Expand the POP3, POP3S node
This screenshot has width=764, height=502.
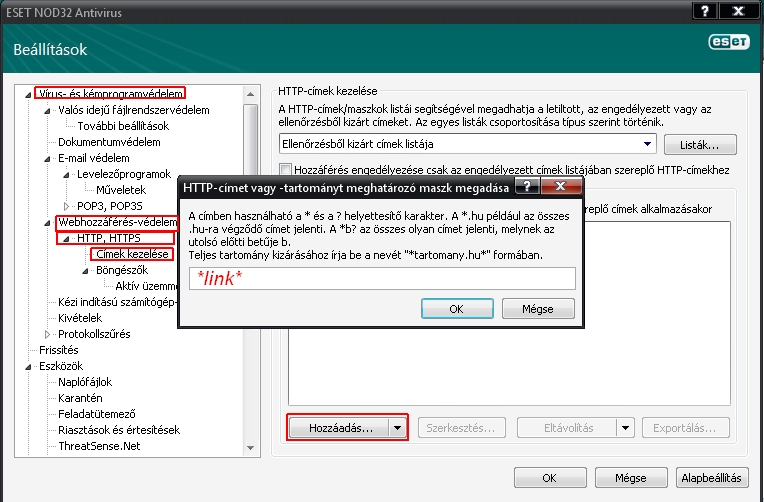(66, 207)
